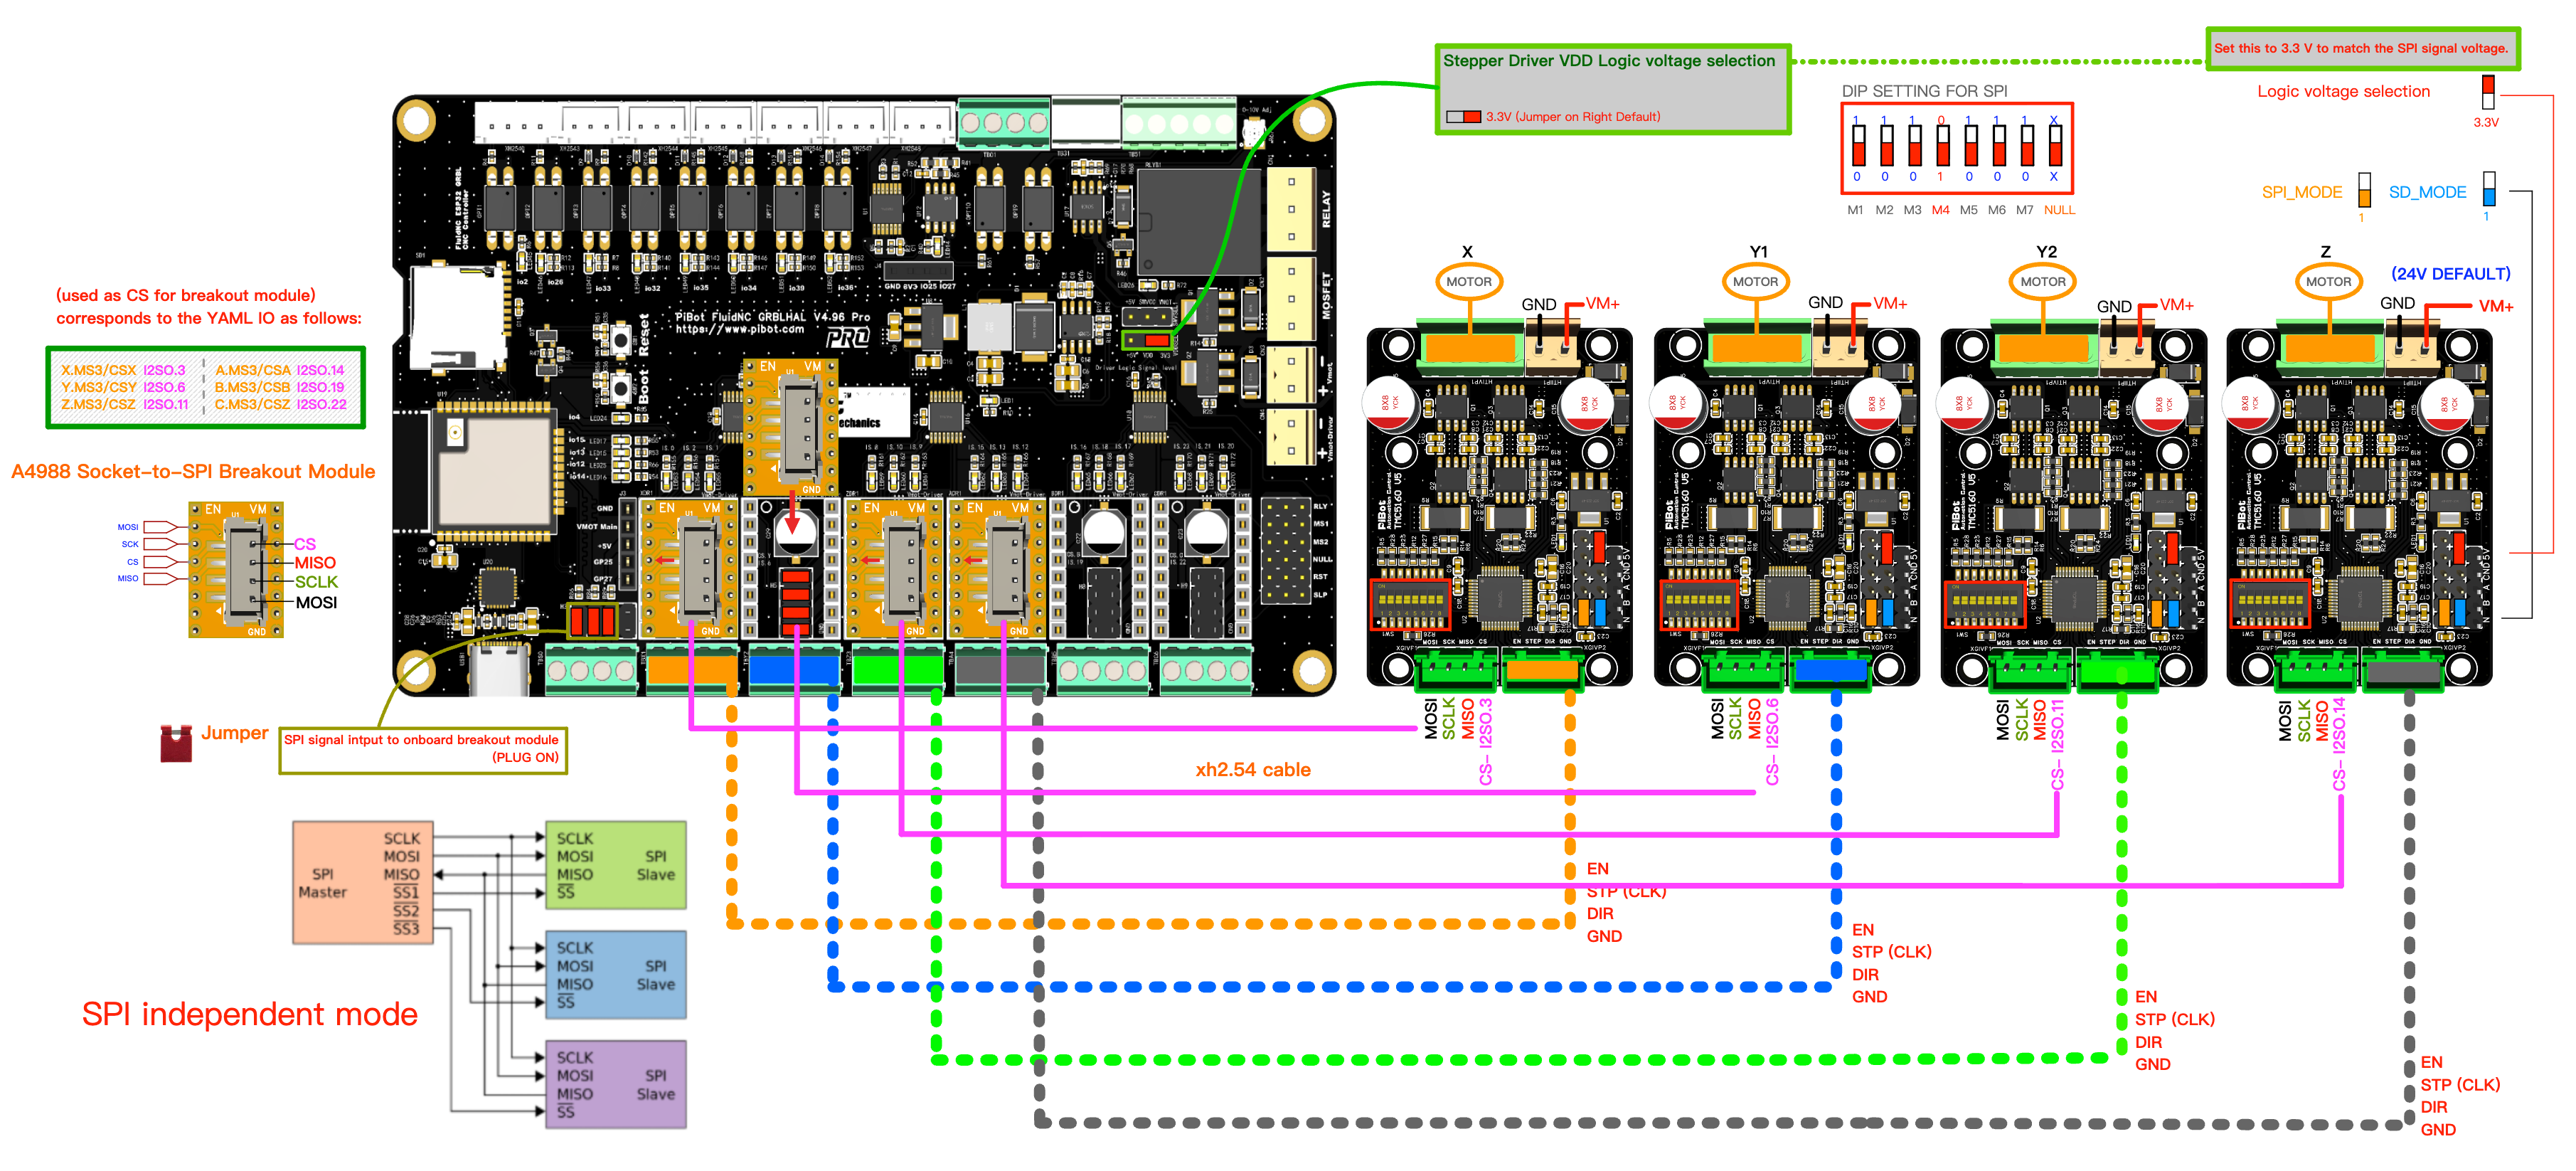Click the X axis MOTOR oval
This screenshot has height=1171, width=2576.
[x=1468, y=282]
